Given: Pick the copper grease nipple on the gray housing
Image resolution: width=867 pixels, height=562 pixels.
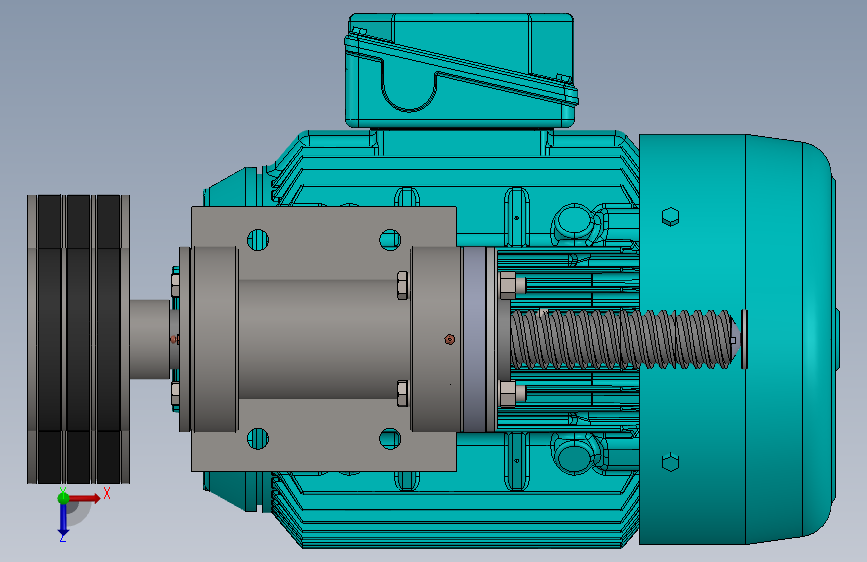Looking at the screenshot, I should 450,339.
